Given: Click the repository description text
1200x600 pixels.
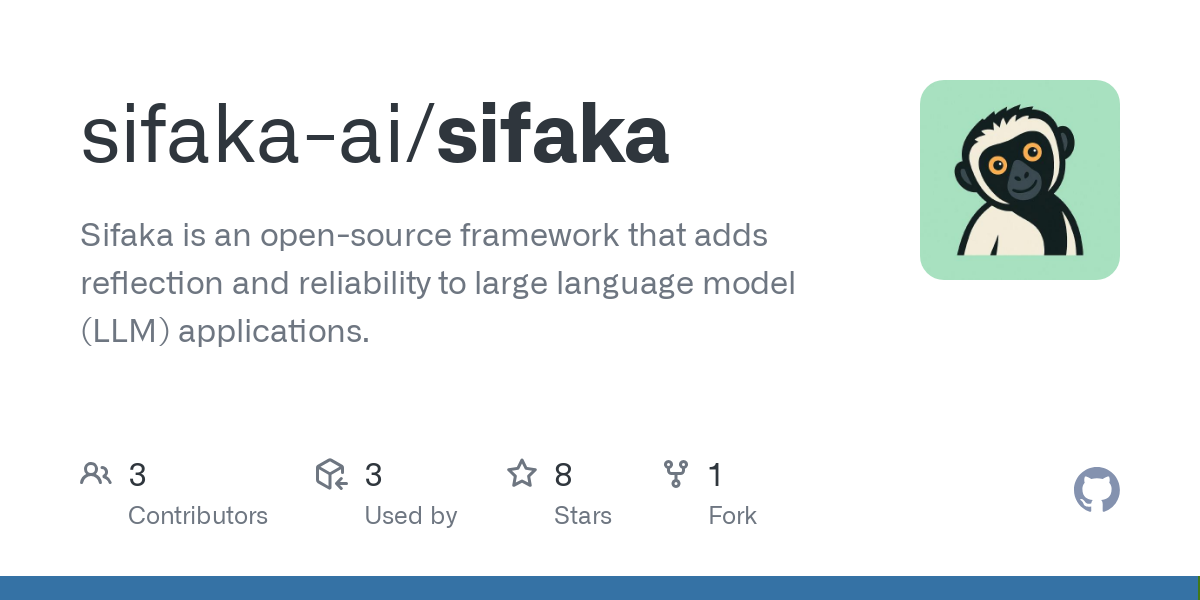Looking at the screenshot, I should (438, 284).
